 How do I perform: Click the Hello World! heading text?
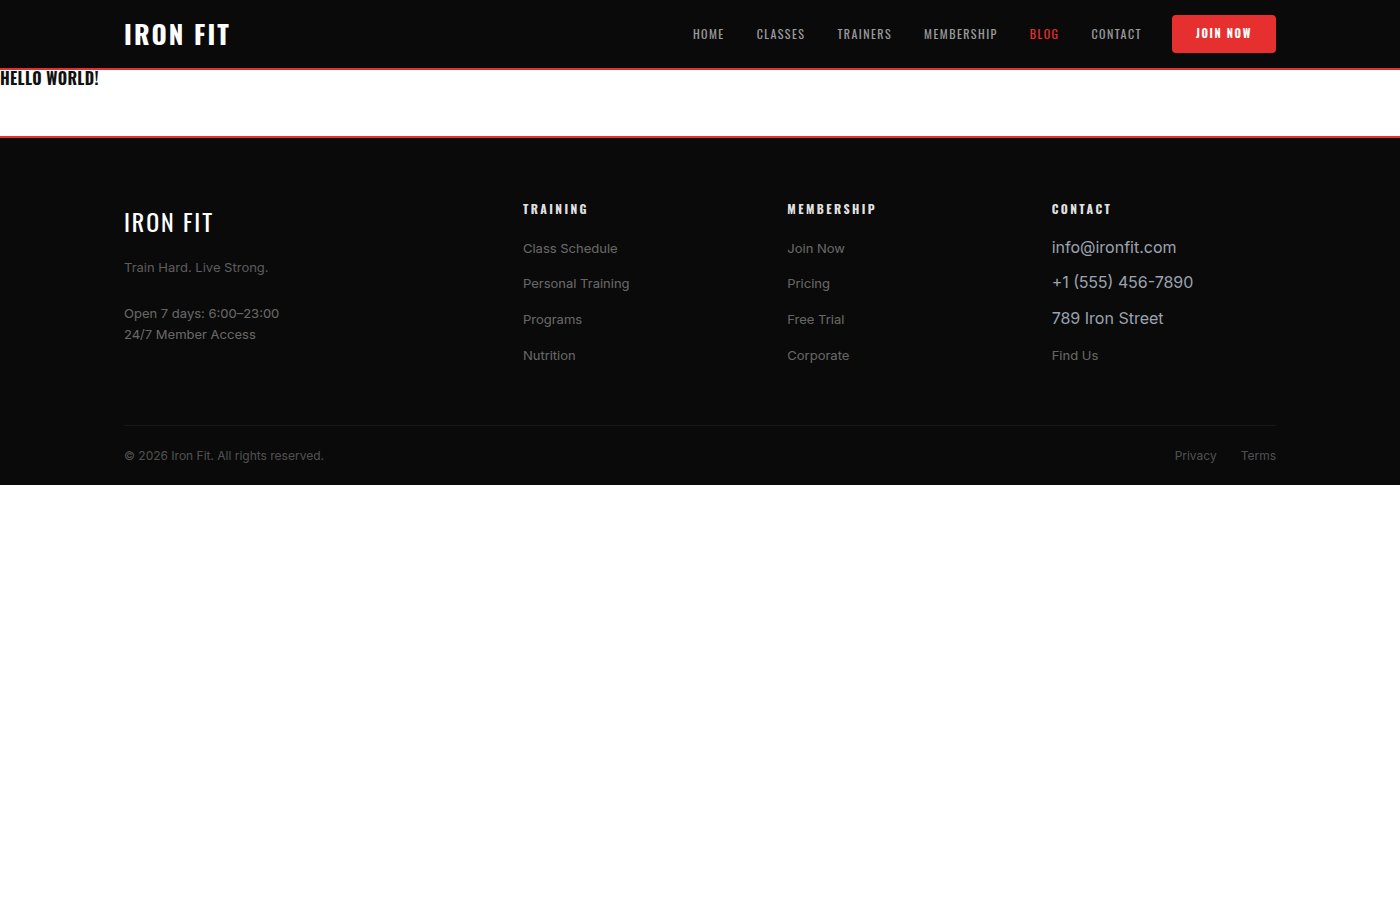point(49,78)
